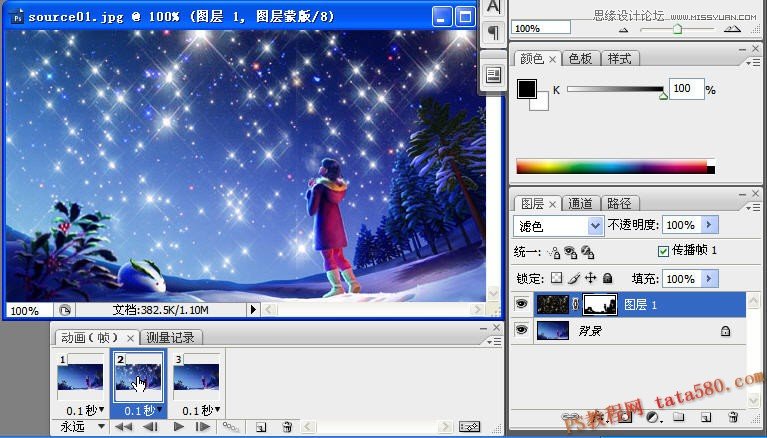Switch to the 样式 tab

[620, 59]
